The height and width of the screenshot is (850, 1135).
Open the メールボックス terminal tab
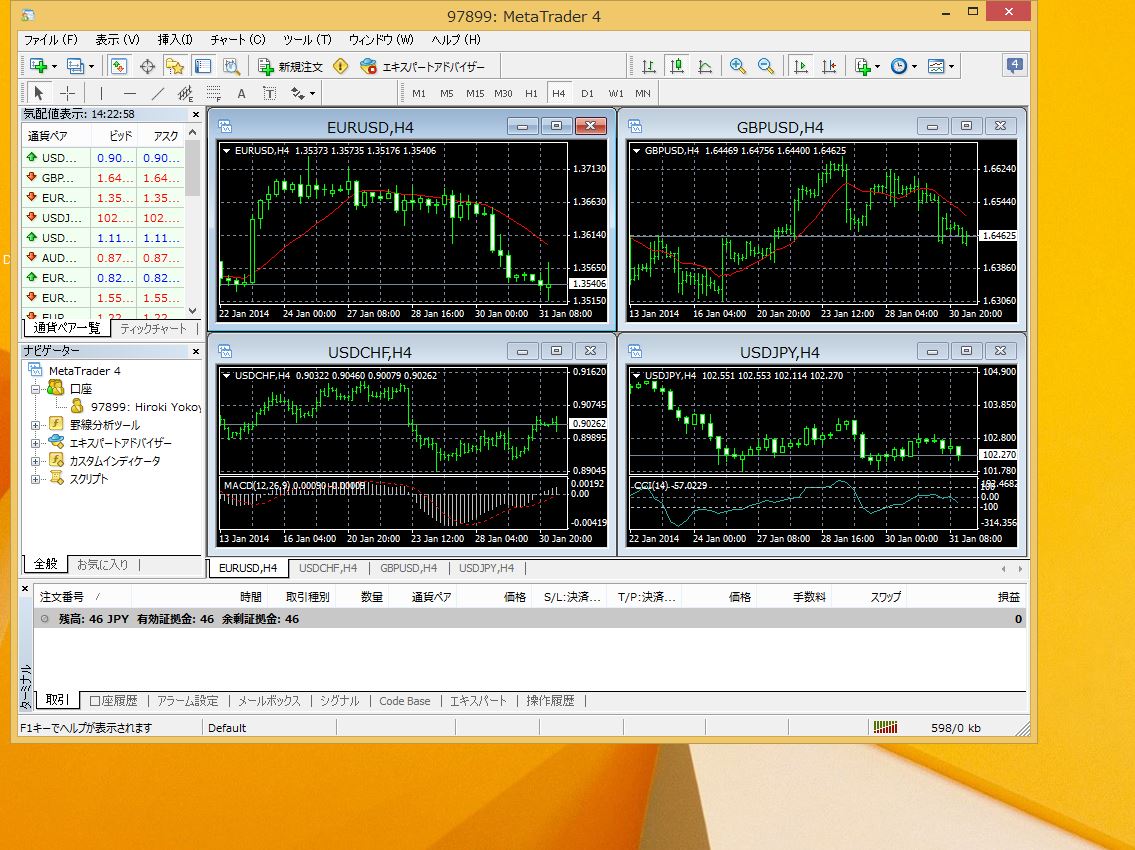(x=269, y=701)
